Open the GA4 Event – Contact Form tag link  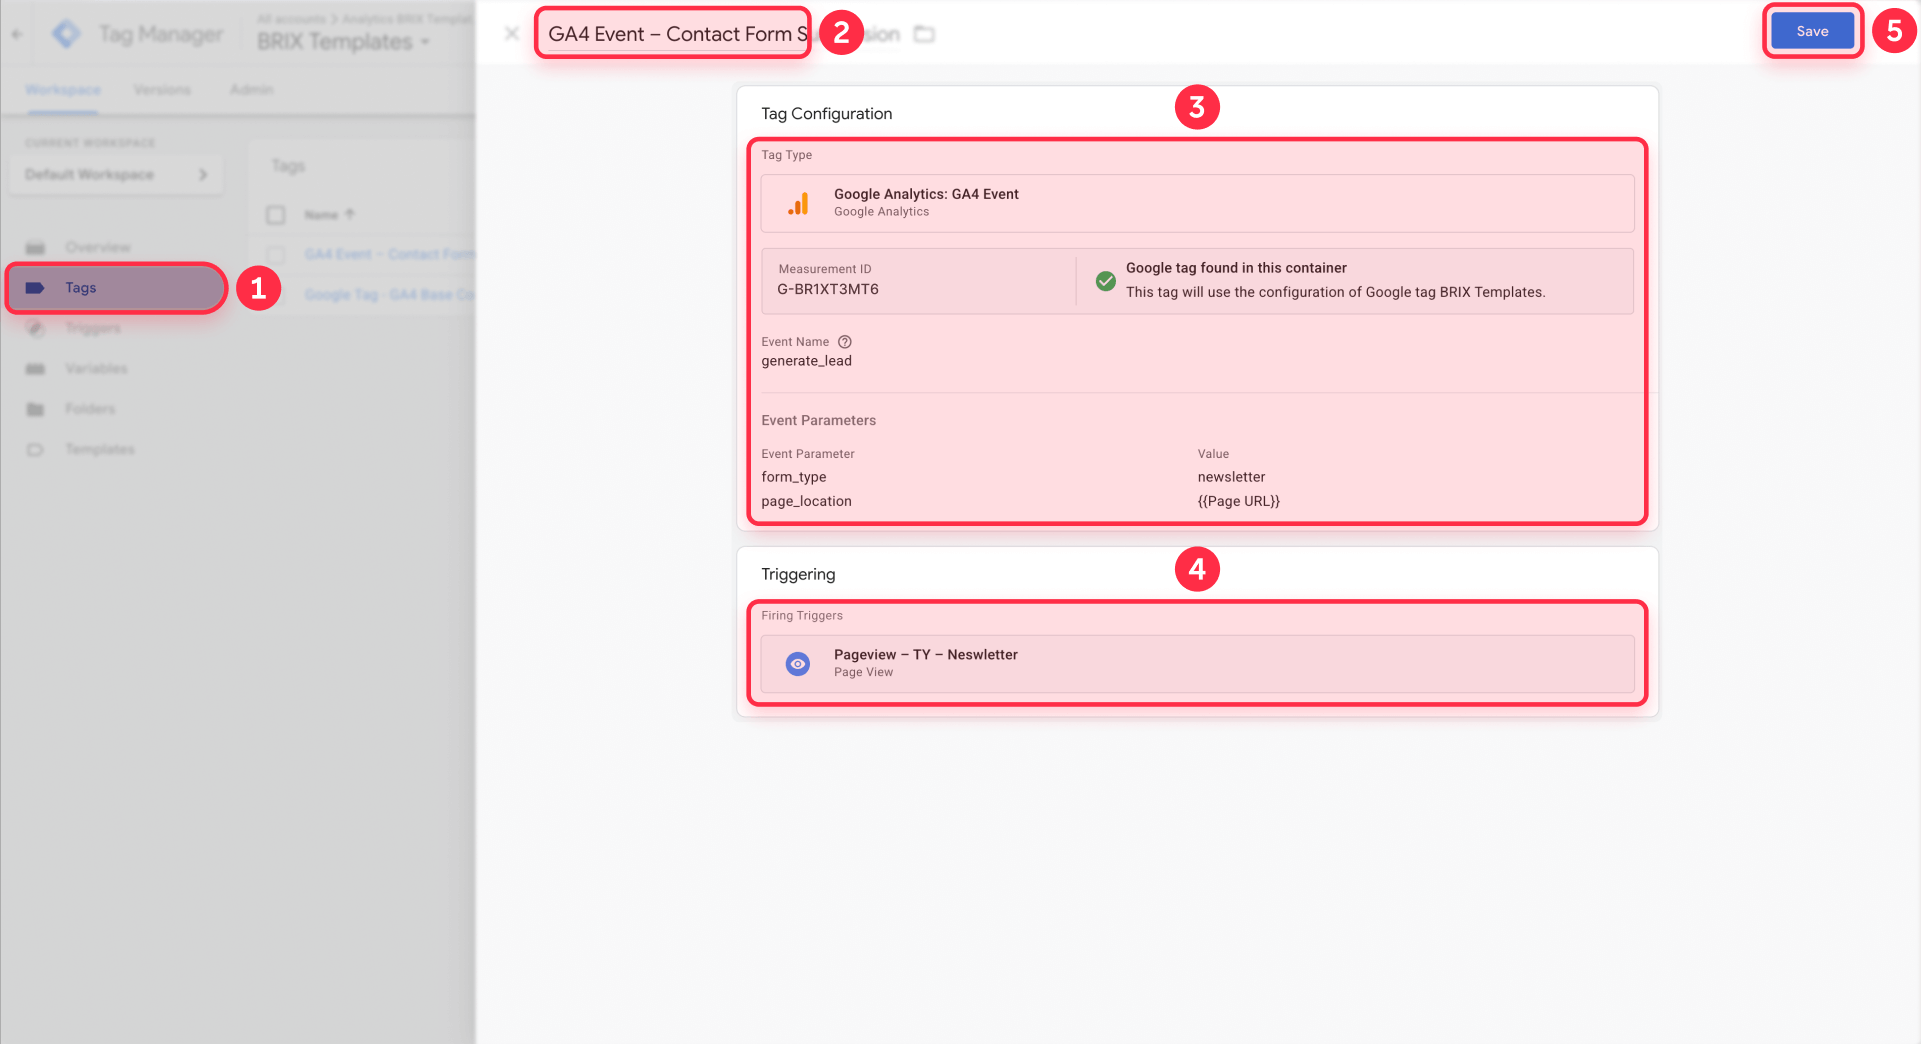390,255
